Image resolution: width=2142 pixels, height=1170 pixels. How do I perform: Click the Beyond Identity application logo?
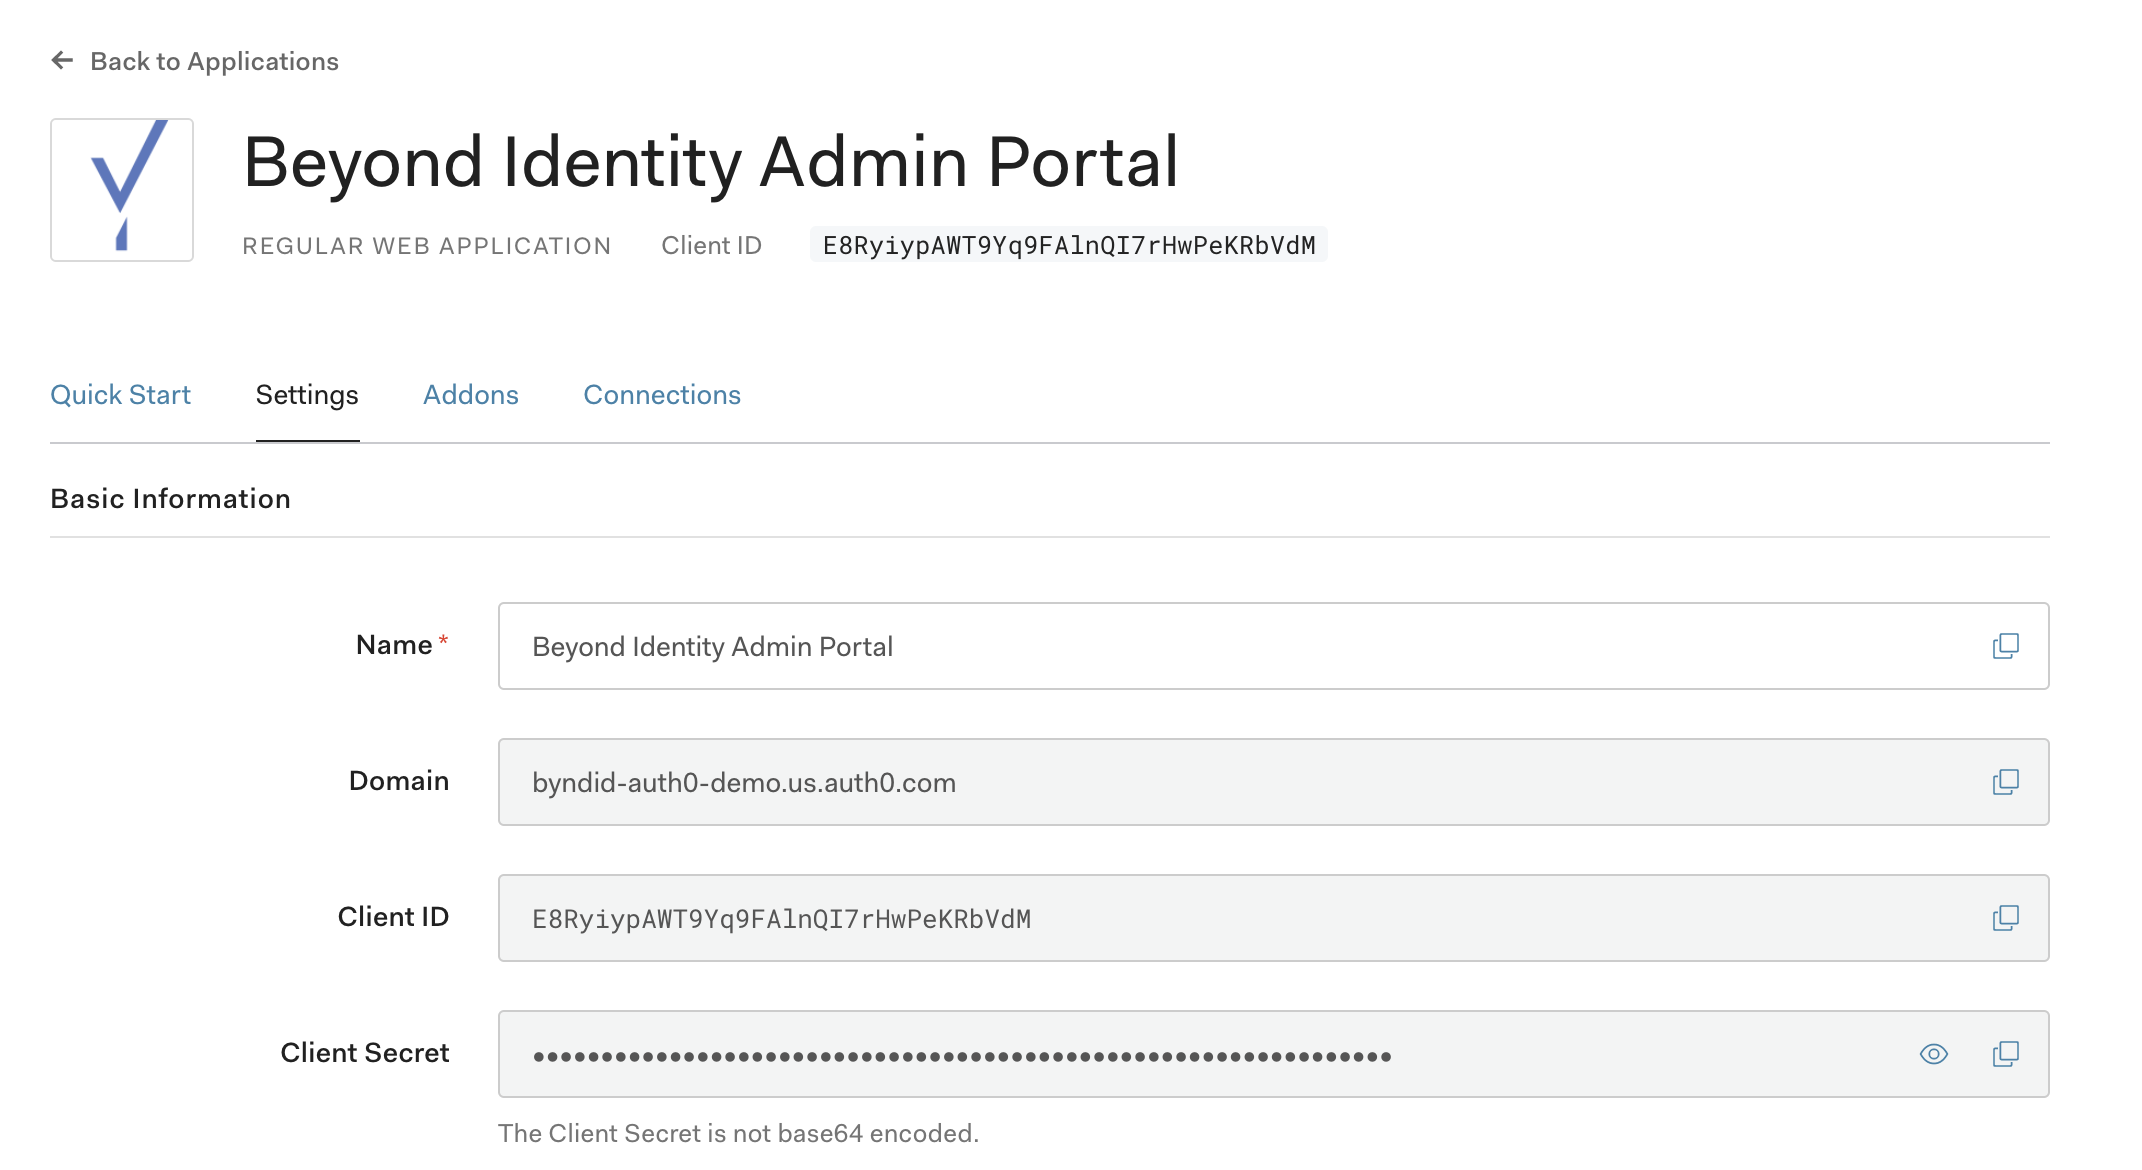click(122, 188)
